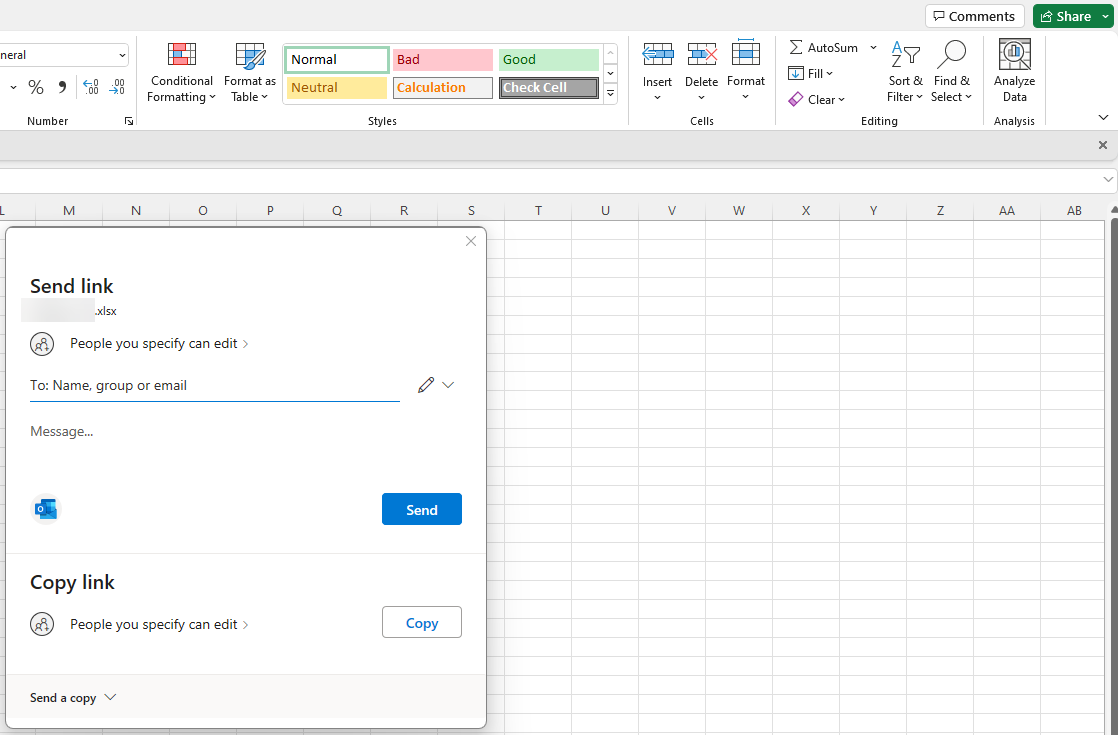
Task: Expand the cell styles gallery
Action: click(x=610, y=93)
